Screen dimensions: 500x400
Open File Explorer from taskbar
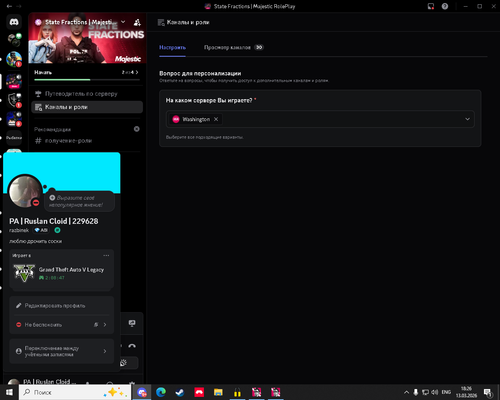pyautogui.click(x=218, y=392)
